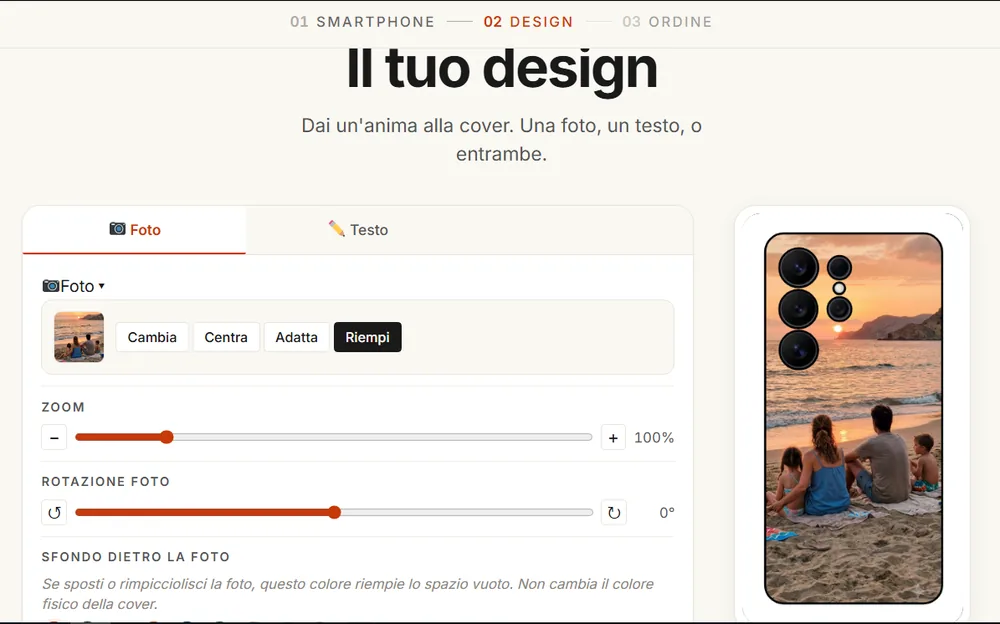The image size is (1000, 624).
Task: Switch to the Testo tab
Action: coord(358,230)
